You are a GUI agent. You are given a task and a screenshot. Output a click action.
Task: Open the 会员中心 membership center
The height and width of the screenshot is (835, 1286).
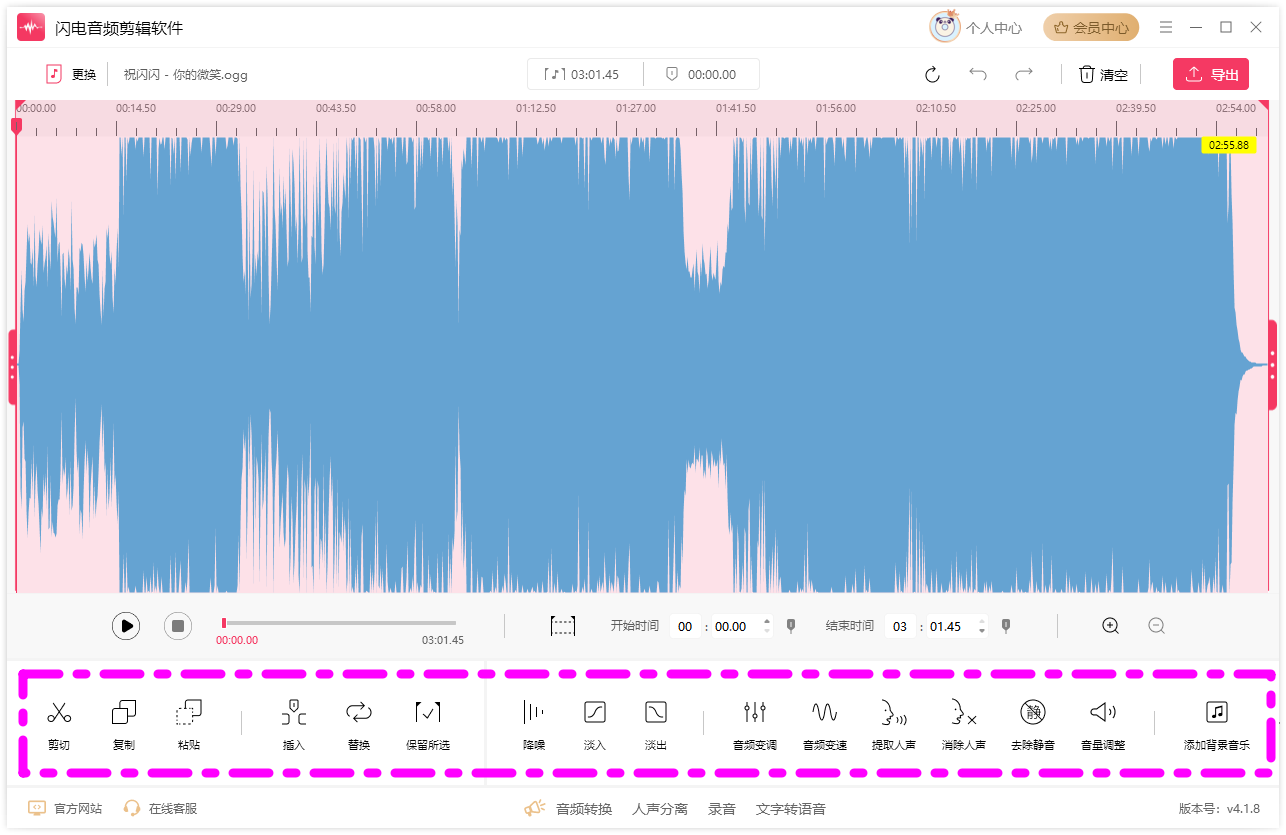click(x=1091, y=28)
